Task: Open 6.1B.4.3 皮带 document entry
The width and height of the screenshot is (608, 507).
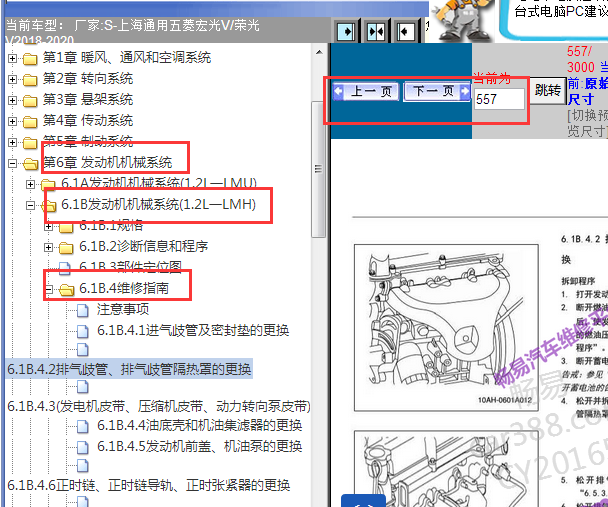Action: click(159, 406)
